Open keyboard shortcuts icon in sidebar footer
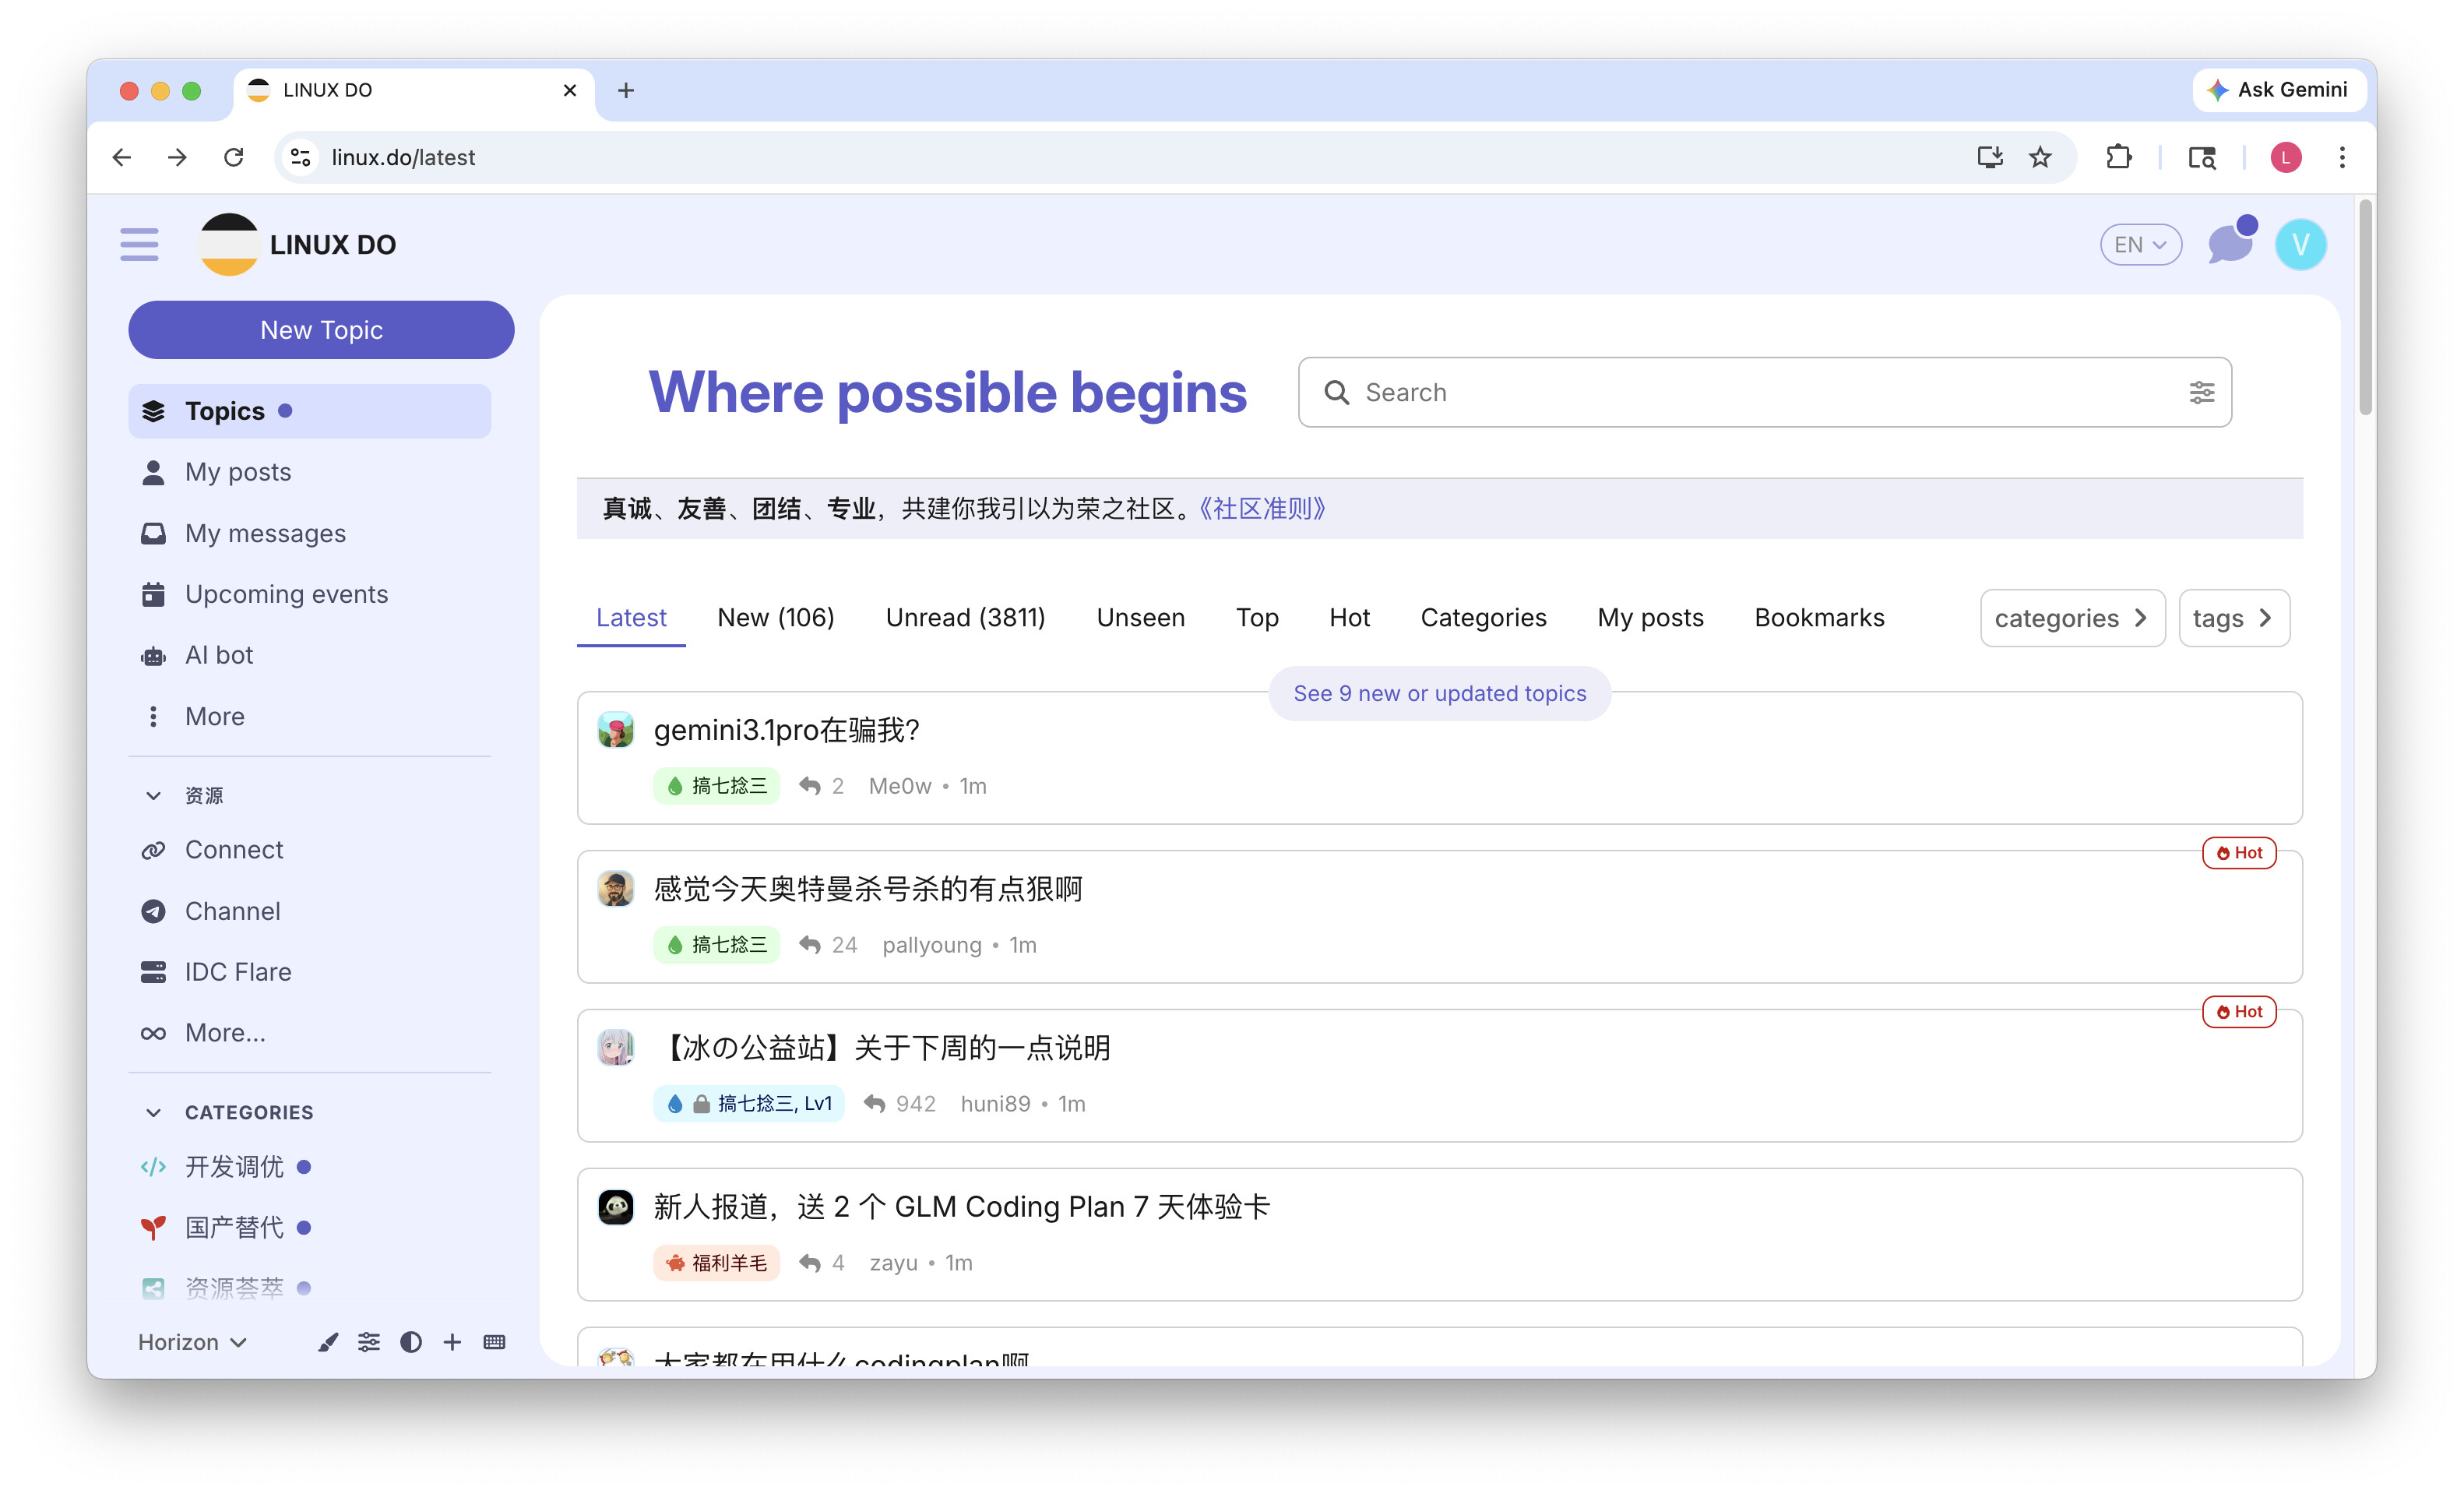This screenshot has height=1494, width=2464. [494, 1342]
